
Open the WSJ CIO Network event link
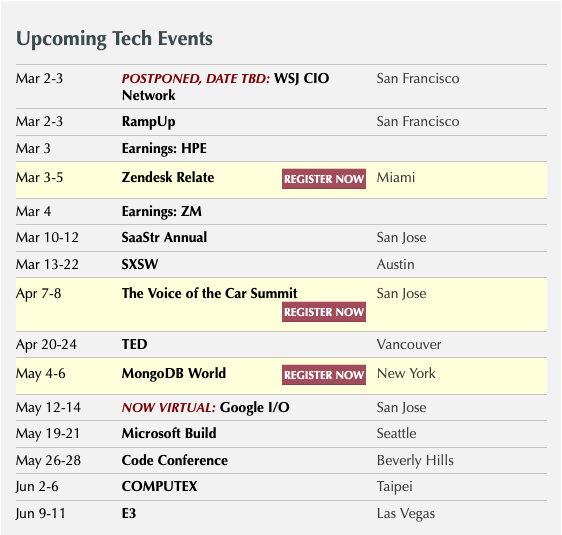(225, 87)
